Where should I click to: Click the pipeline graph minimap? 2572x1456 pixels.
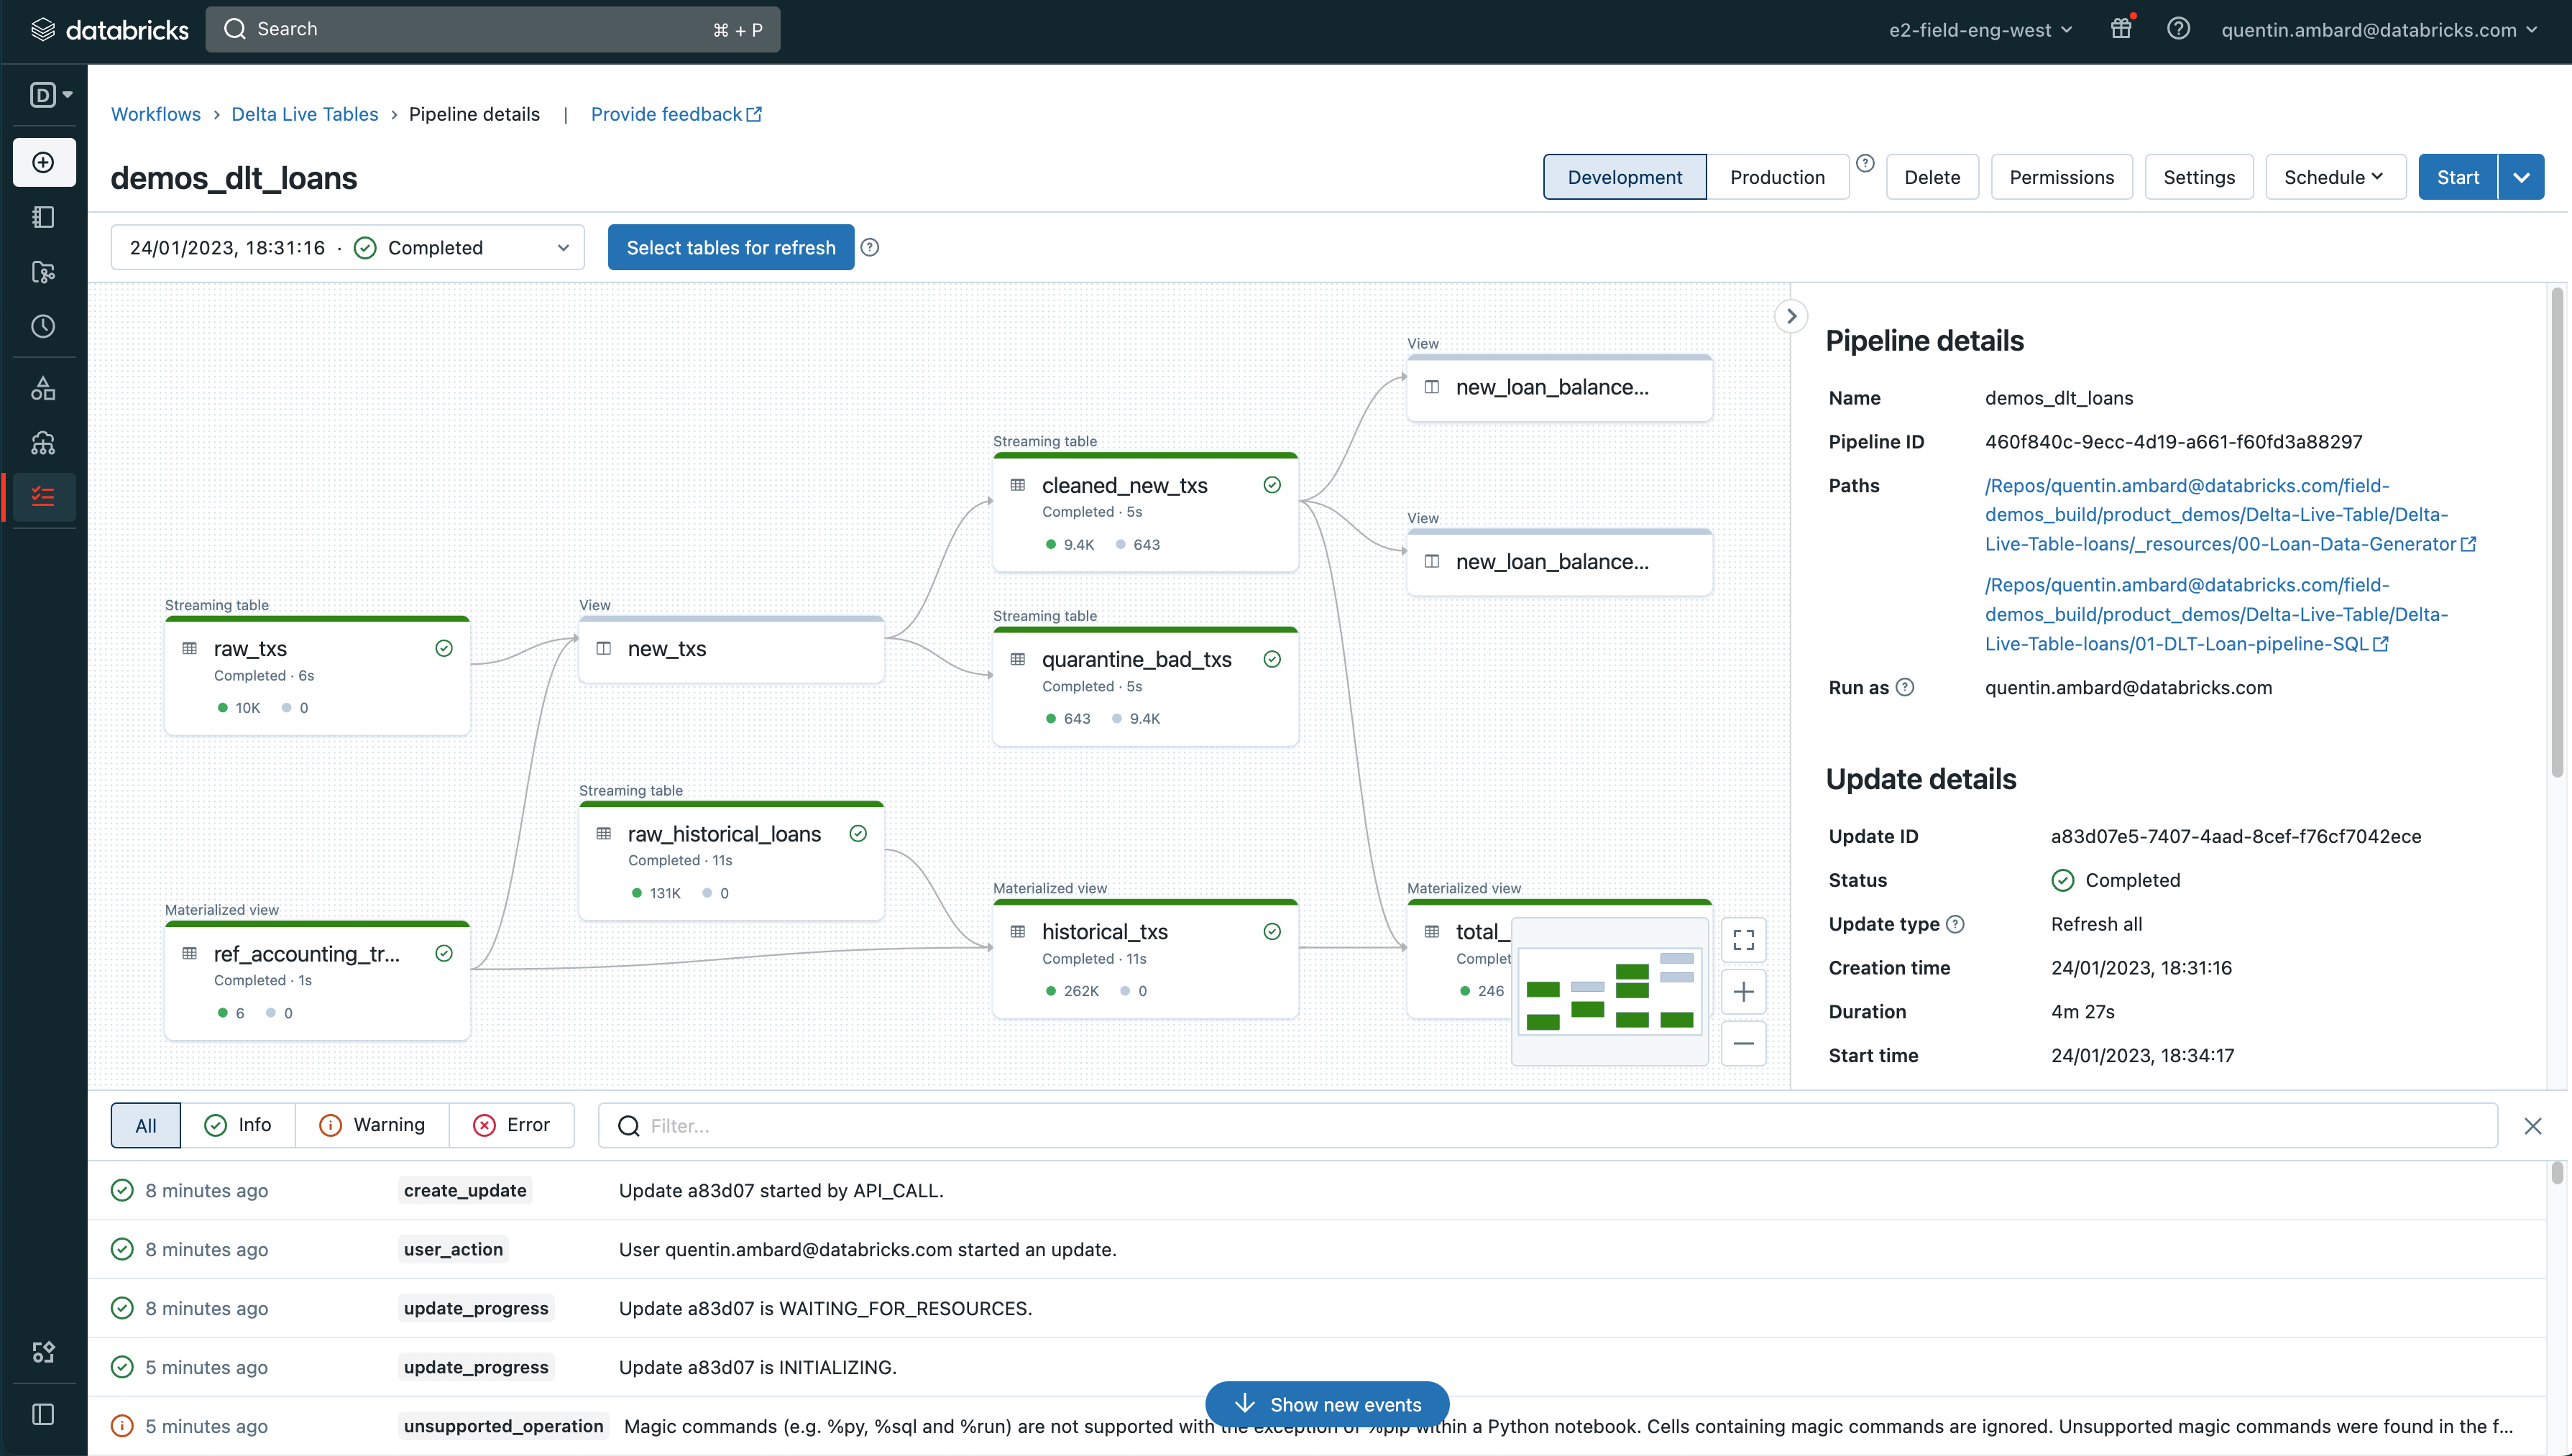(1609, 991)
